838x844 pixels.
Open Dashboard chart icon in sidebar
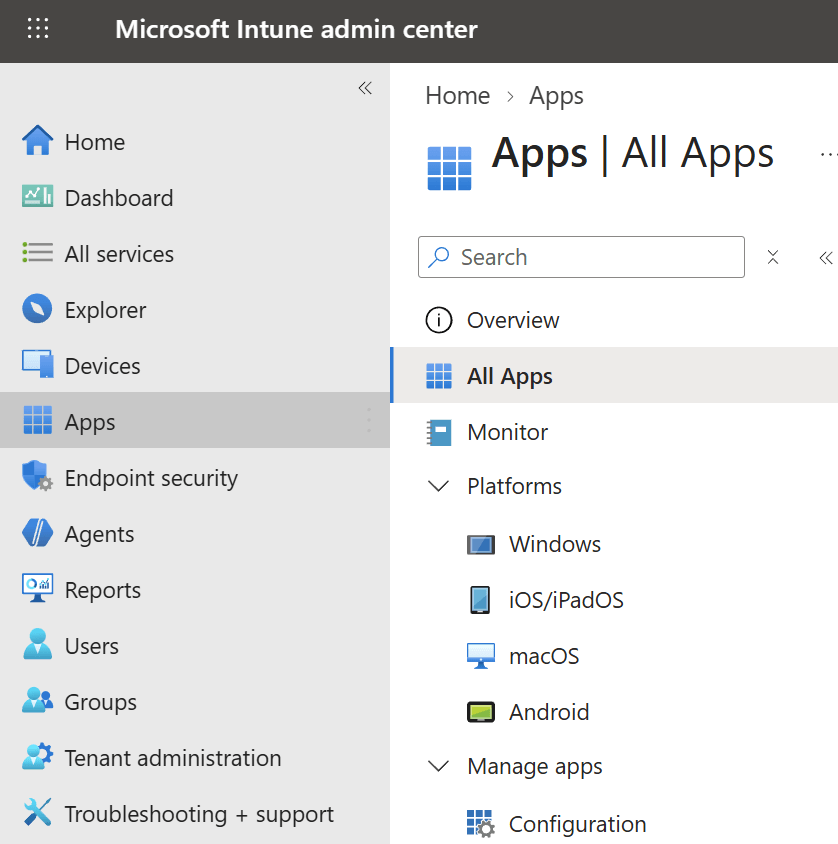(37, 196)
